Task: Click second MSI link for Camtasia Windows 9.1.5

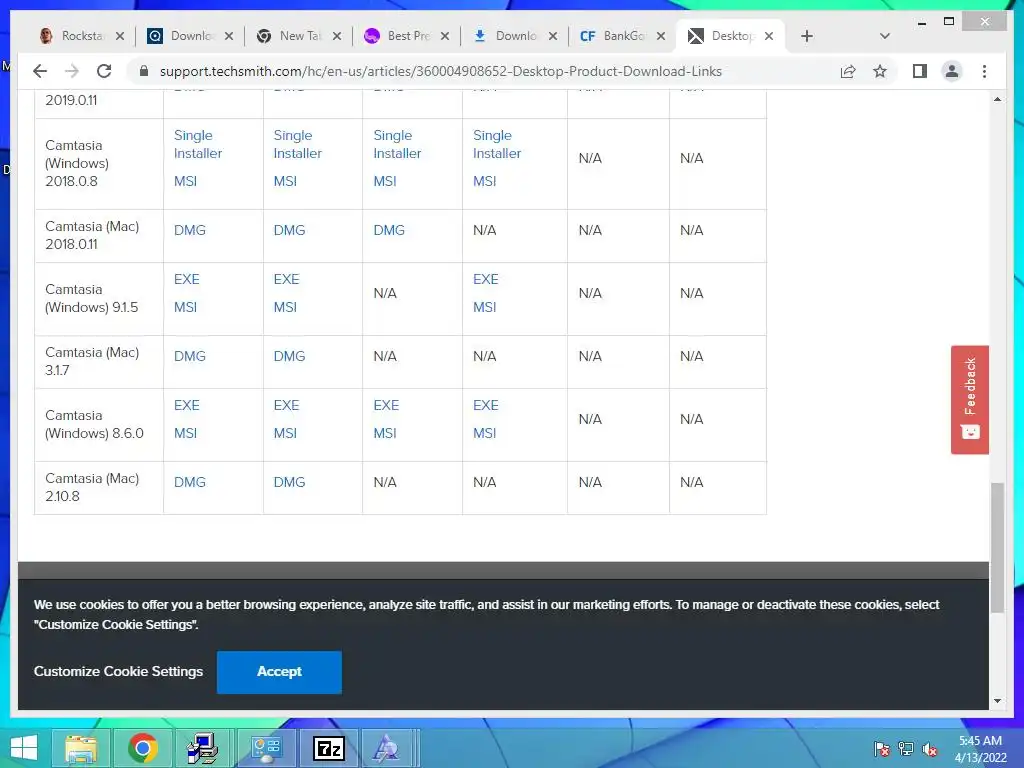Action: click(x=285, y=307)
